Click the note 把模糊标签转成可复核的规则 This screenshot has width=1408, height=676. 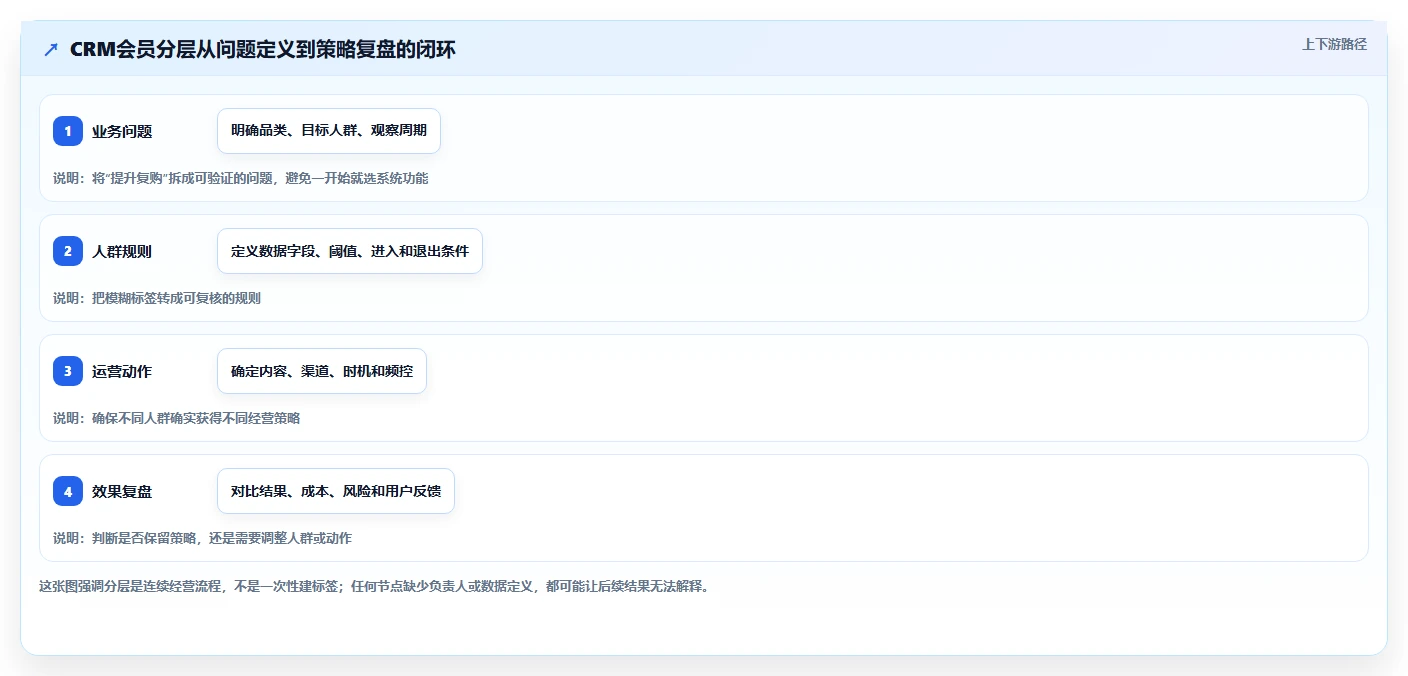(157, 298)
